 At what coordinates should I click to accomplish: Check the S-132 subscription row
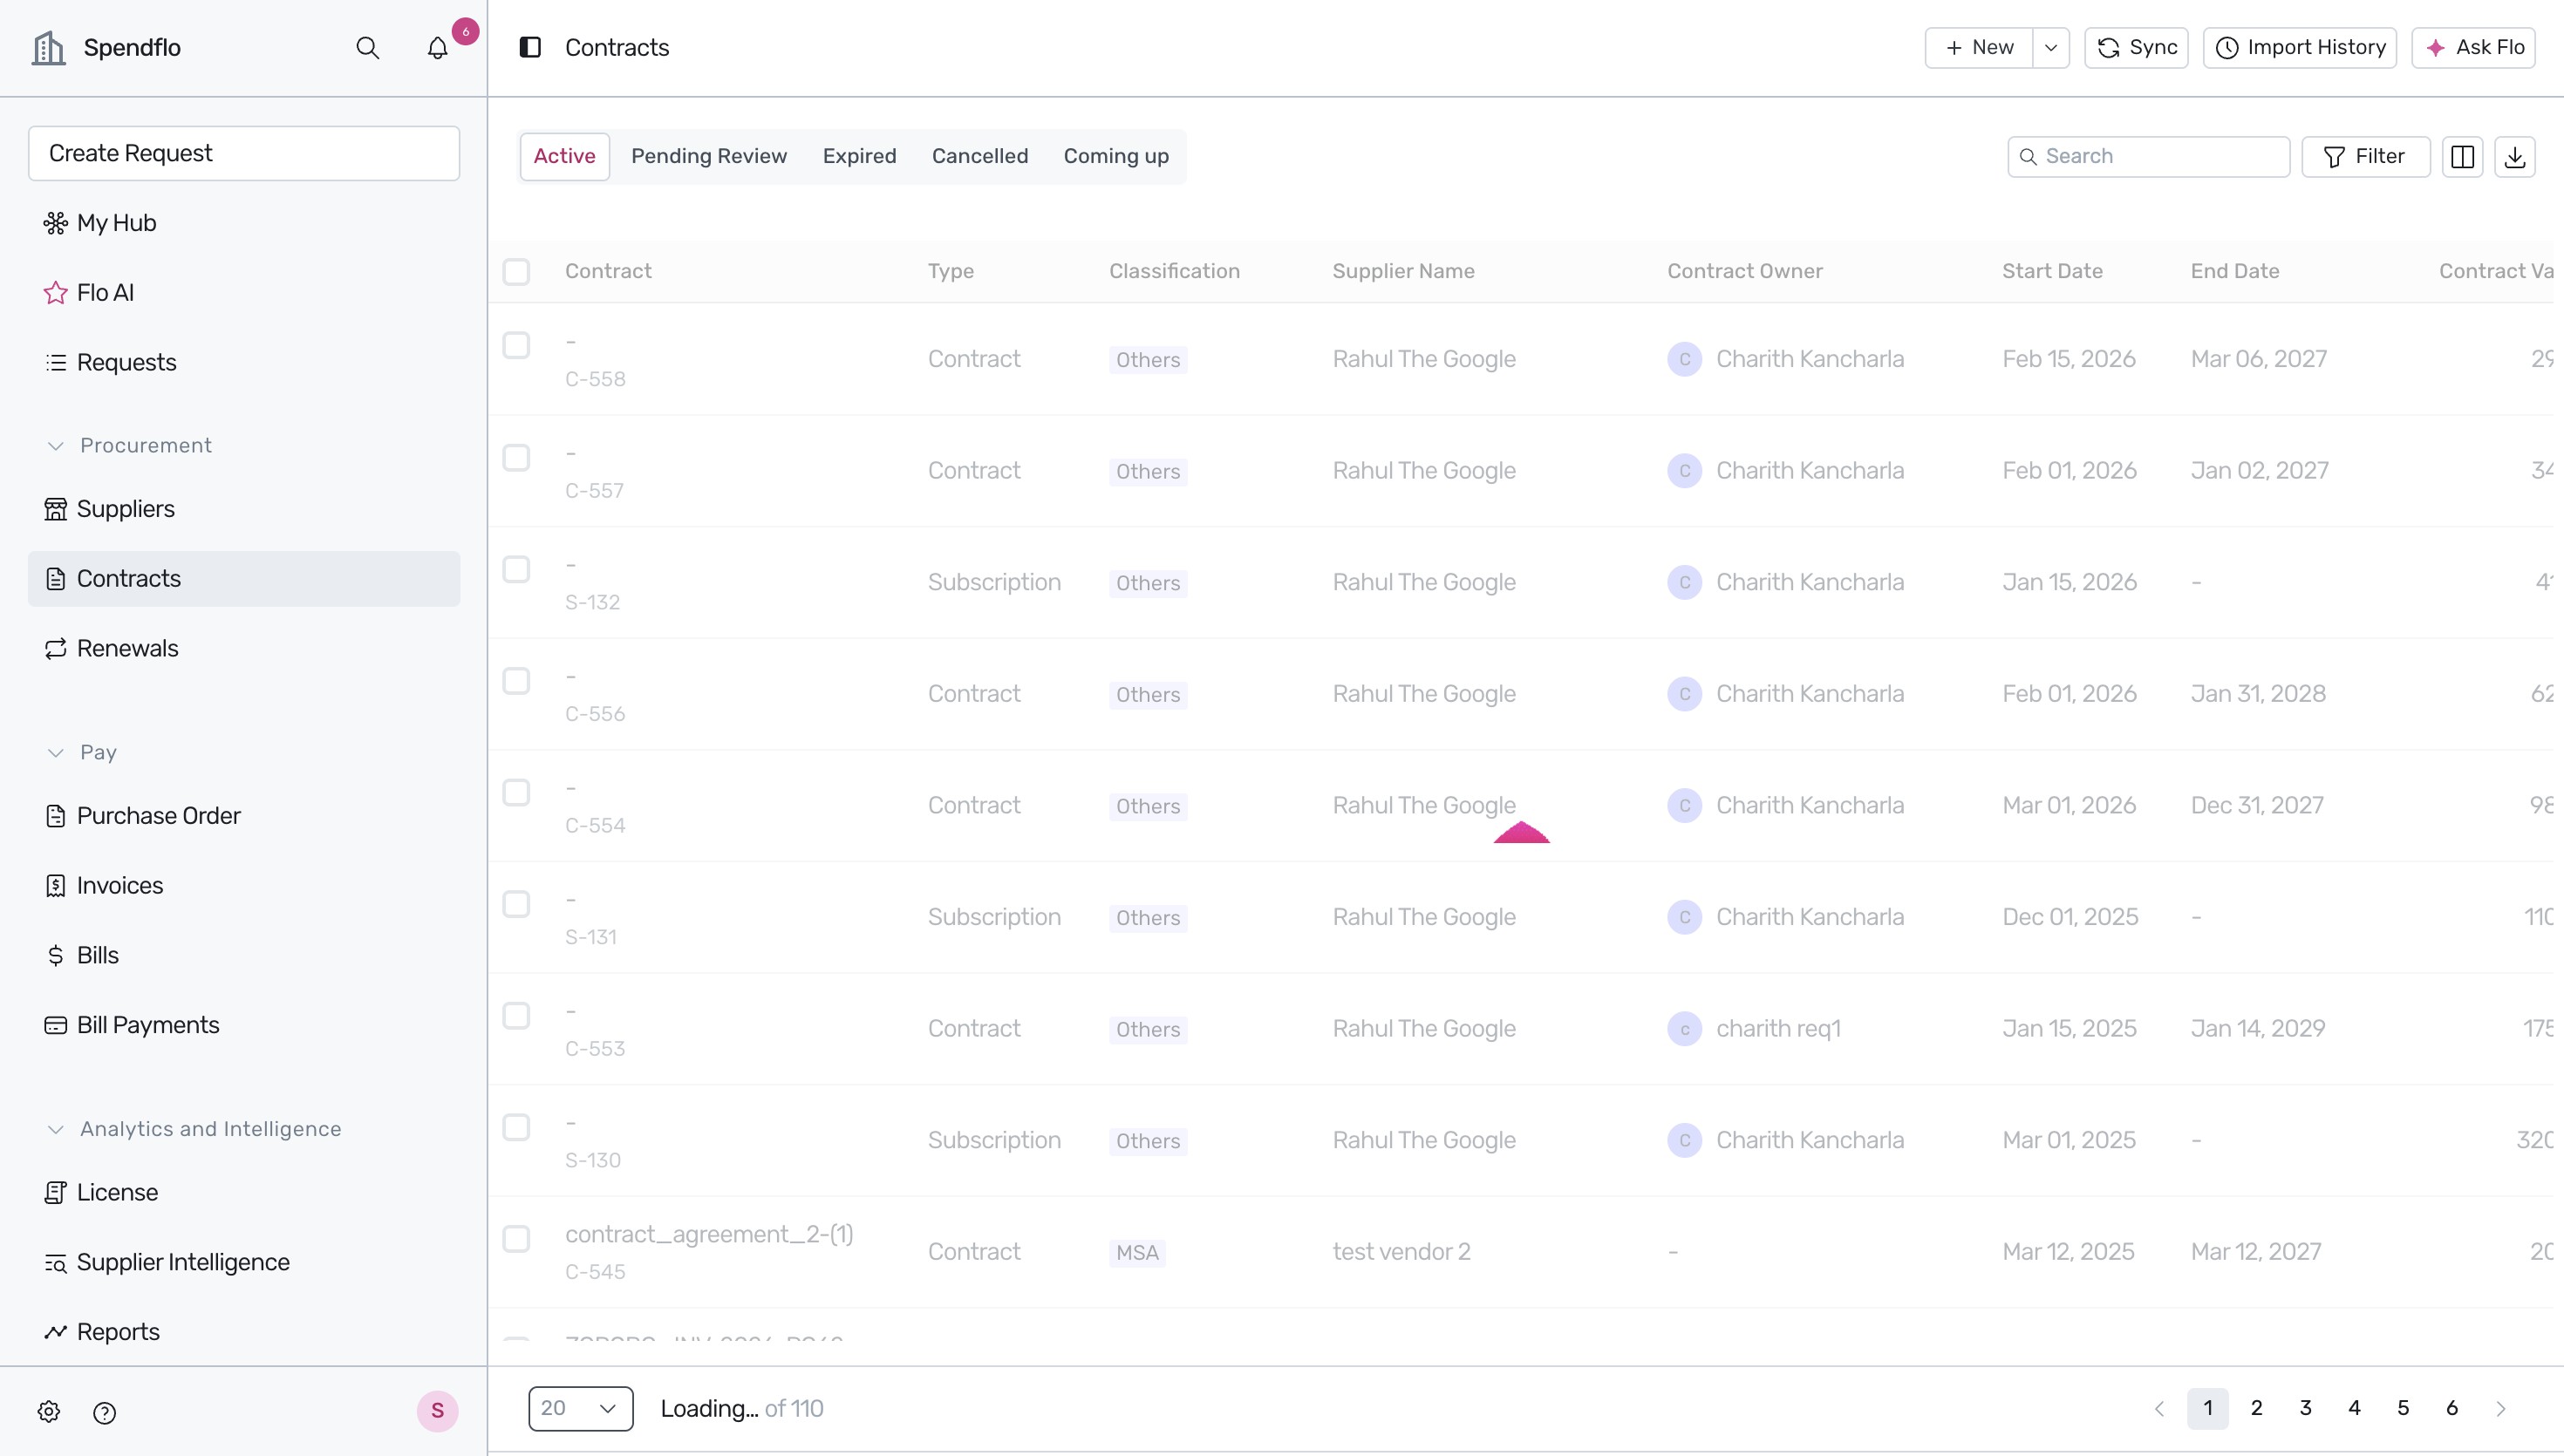point(516,570)
